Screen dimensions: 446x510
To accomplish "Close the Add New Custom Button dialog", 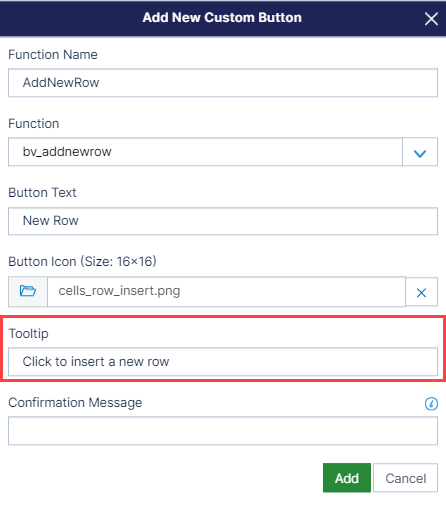I will pyautogui.click(x=431, y=19).
